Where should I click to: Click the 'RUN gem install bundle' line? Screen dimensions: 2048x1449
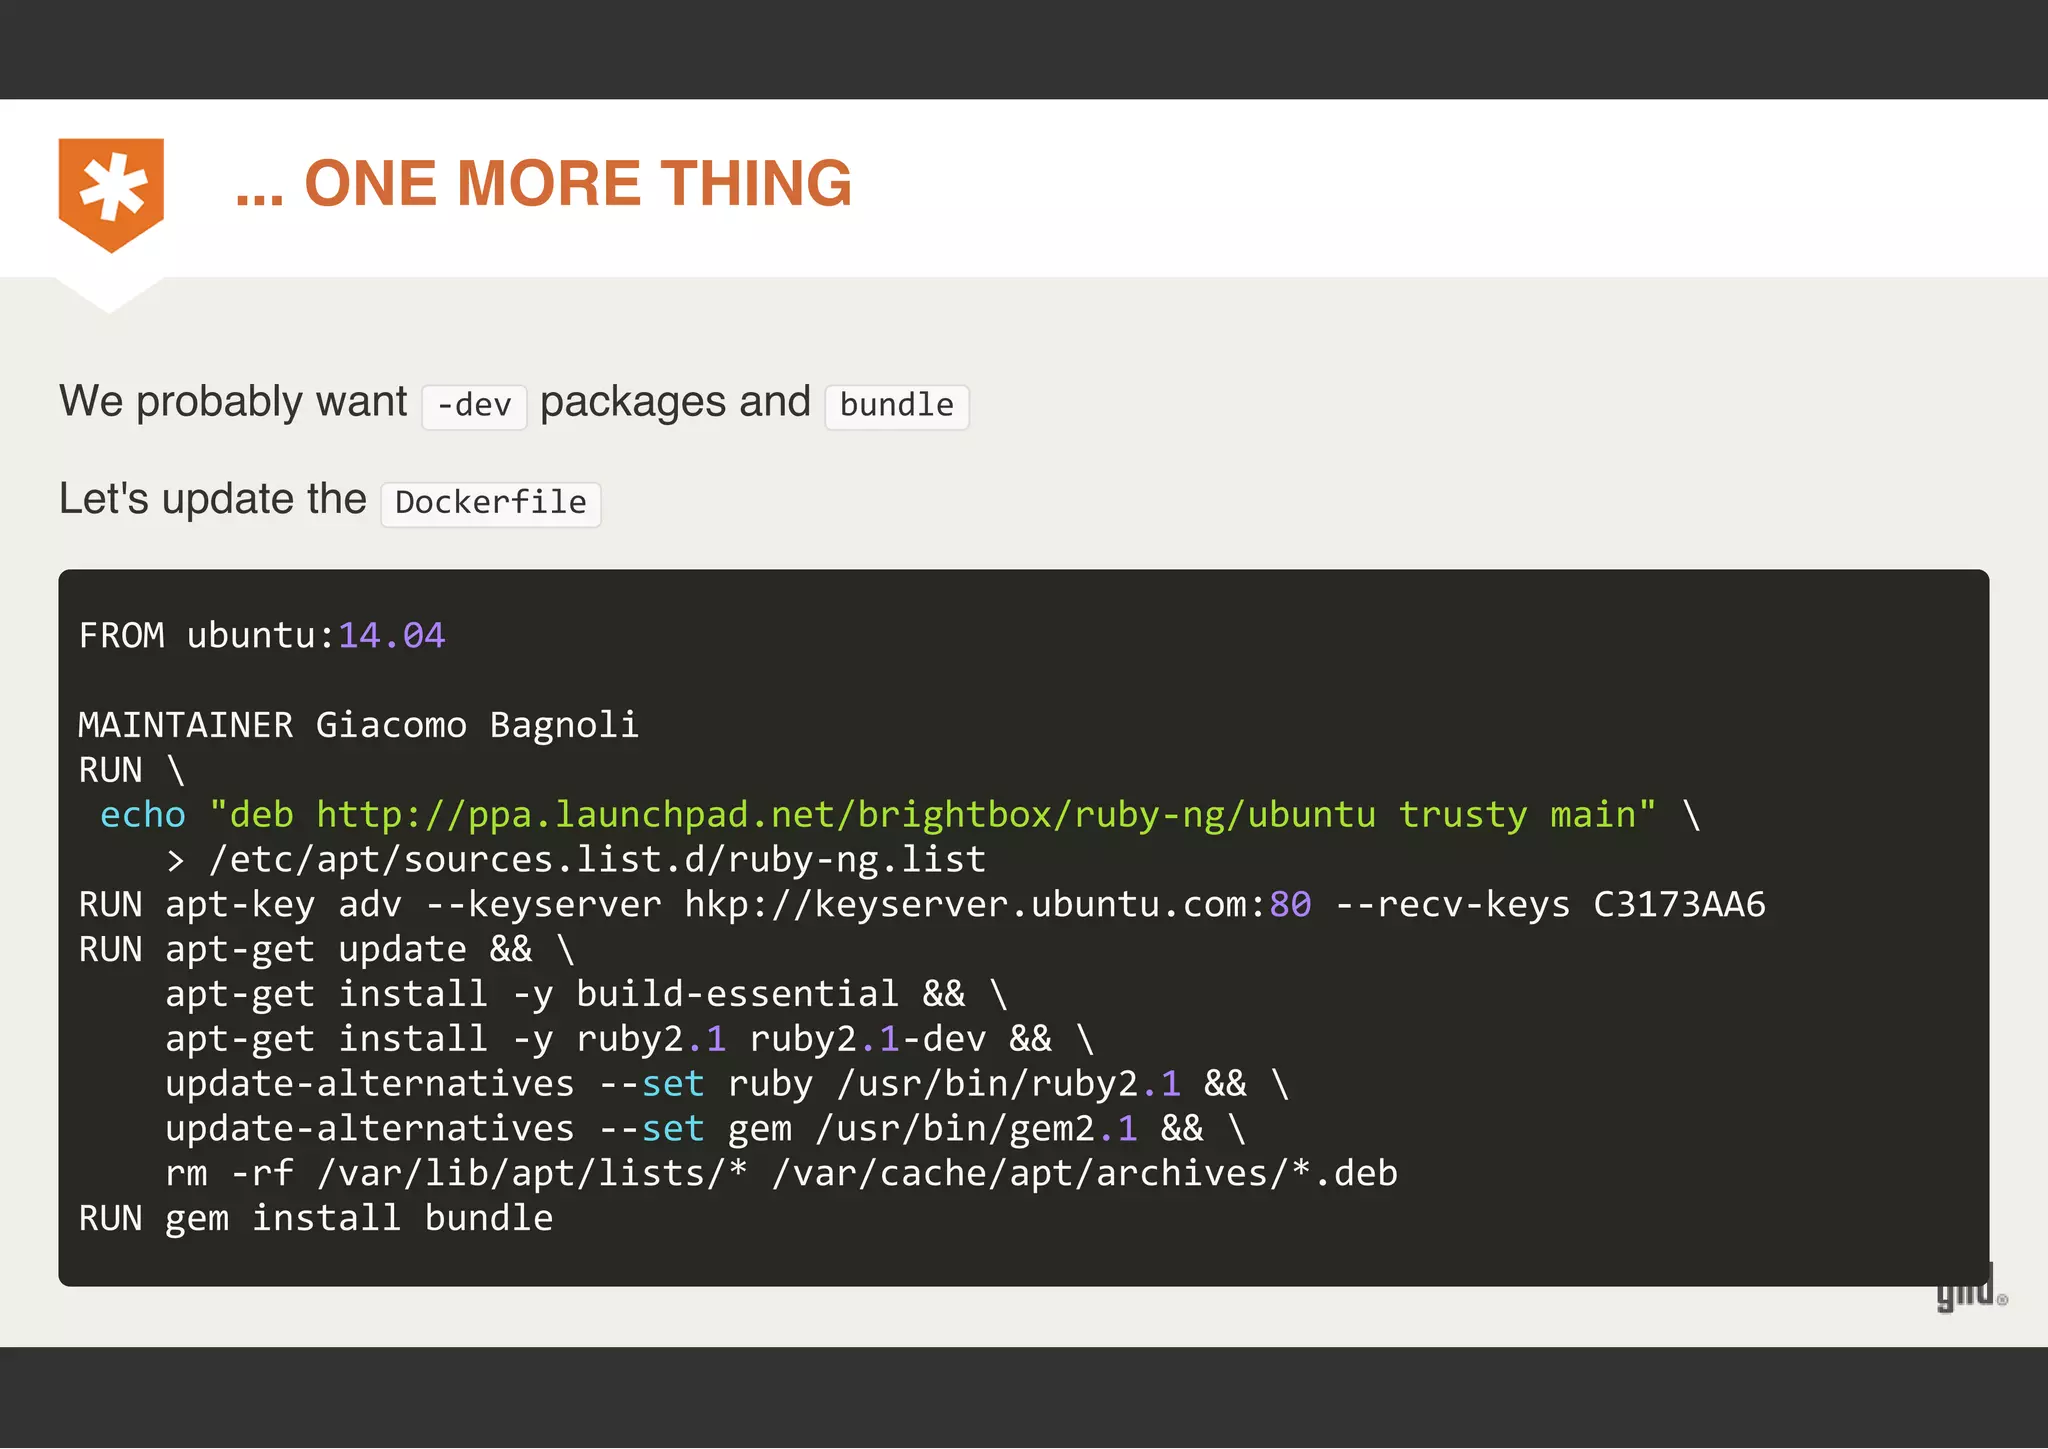(316, 1219)
